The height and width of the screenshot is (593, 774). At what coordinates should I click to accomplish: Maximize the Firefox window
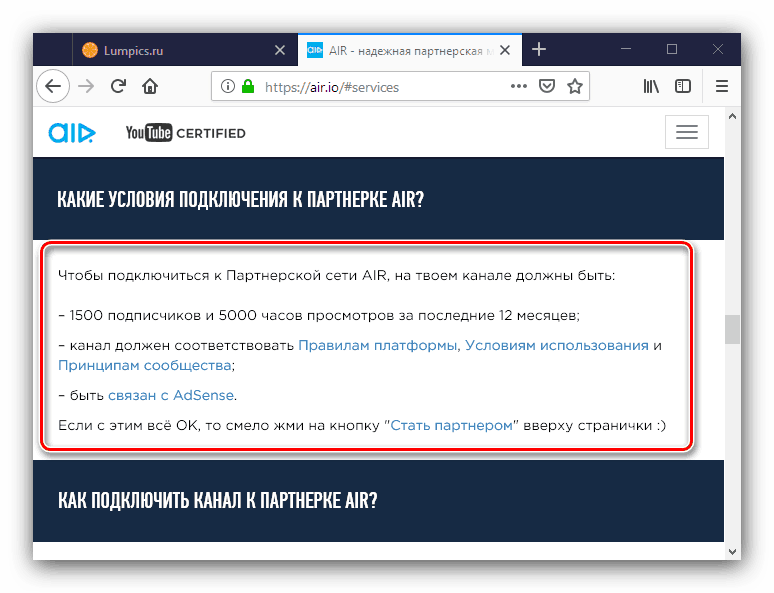pyautogui.click(x=672, y=49)
